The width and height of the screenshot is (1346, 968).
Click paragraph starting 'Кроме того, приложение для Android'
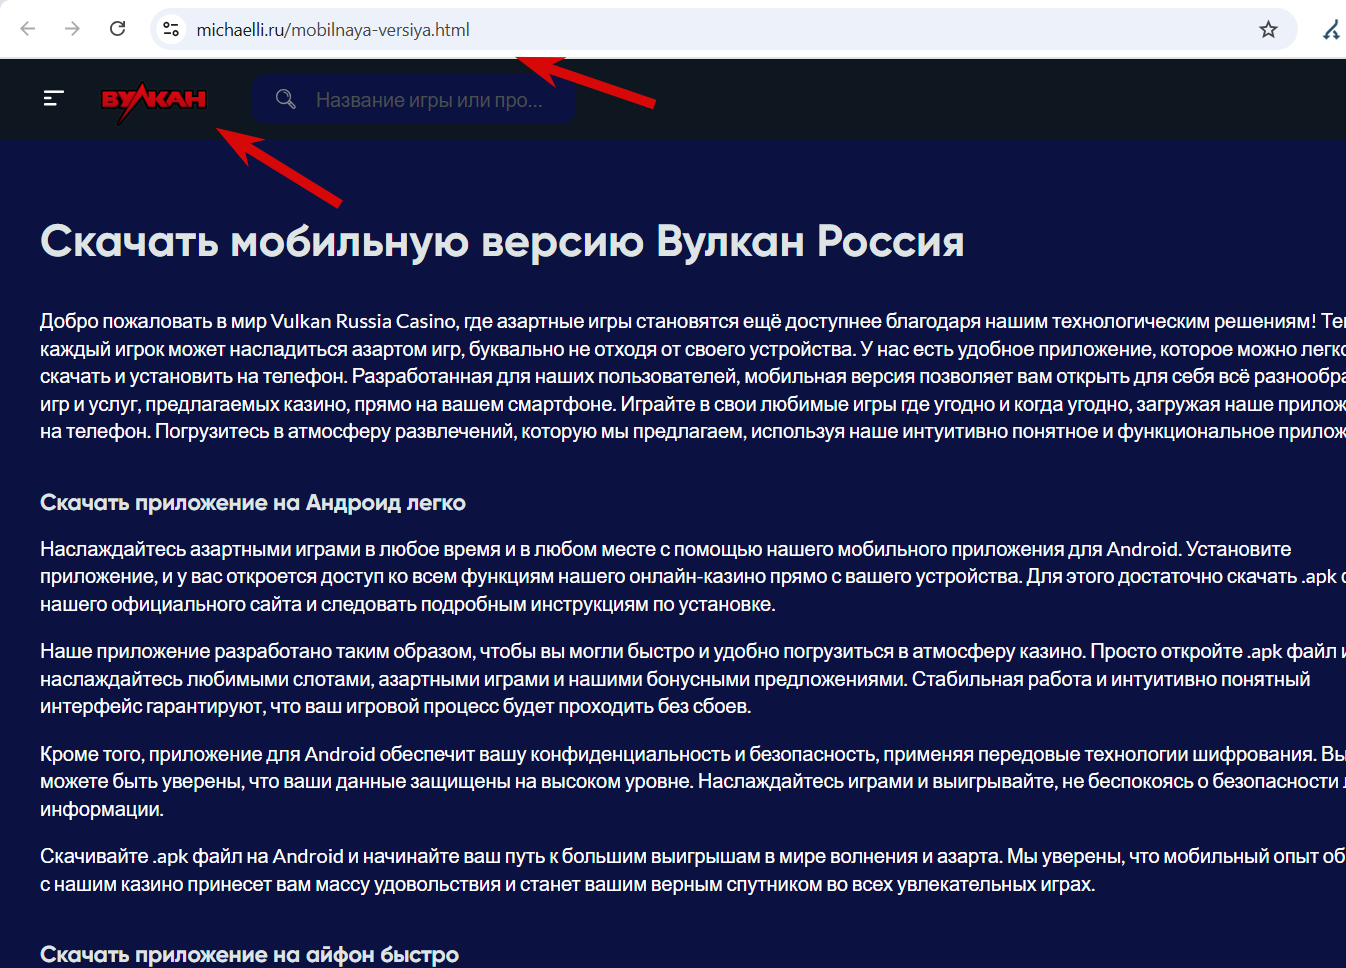tap(693, 781)
